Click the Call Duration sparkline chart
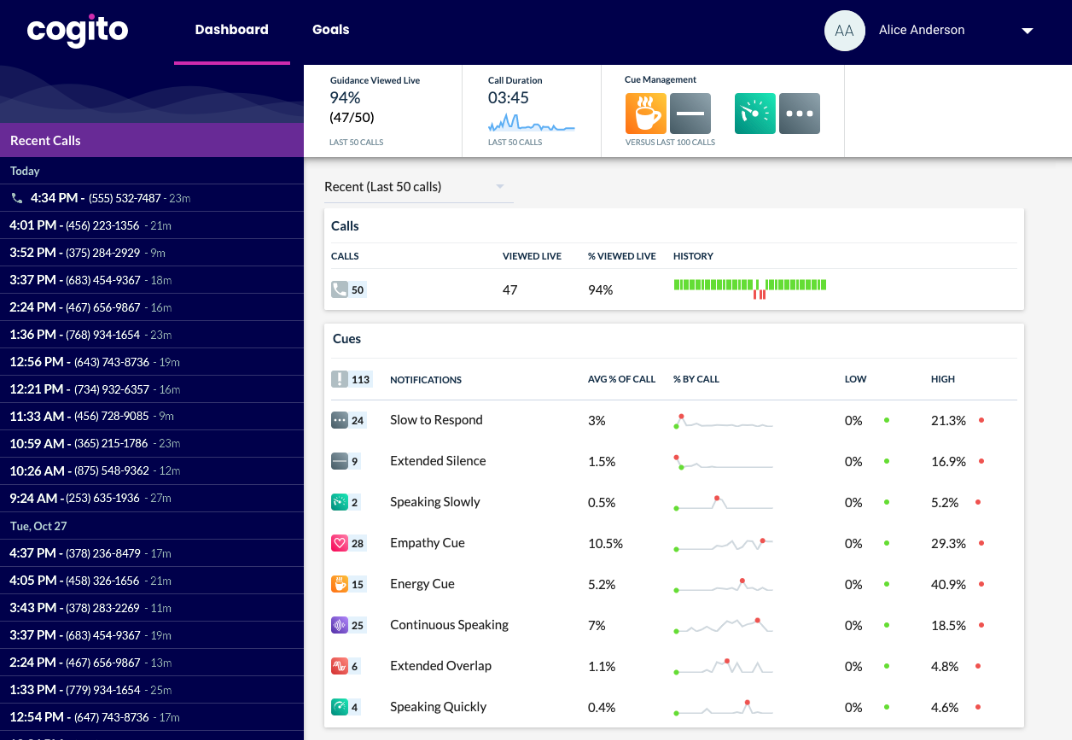This screenshot has height=740, width=1072. click(531, 123)
